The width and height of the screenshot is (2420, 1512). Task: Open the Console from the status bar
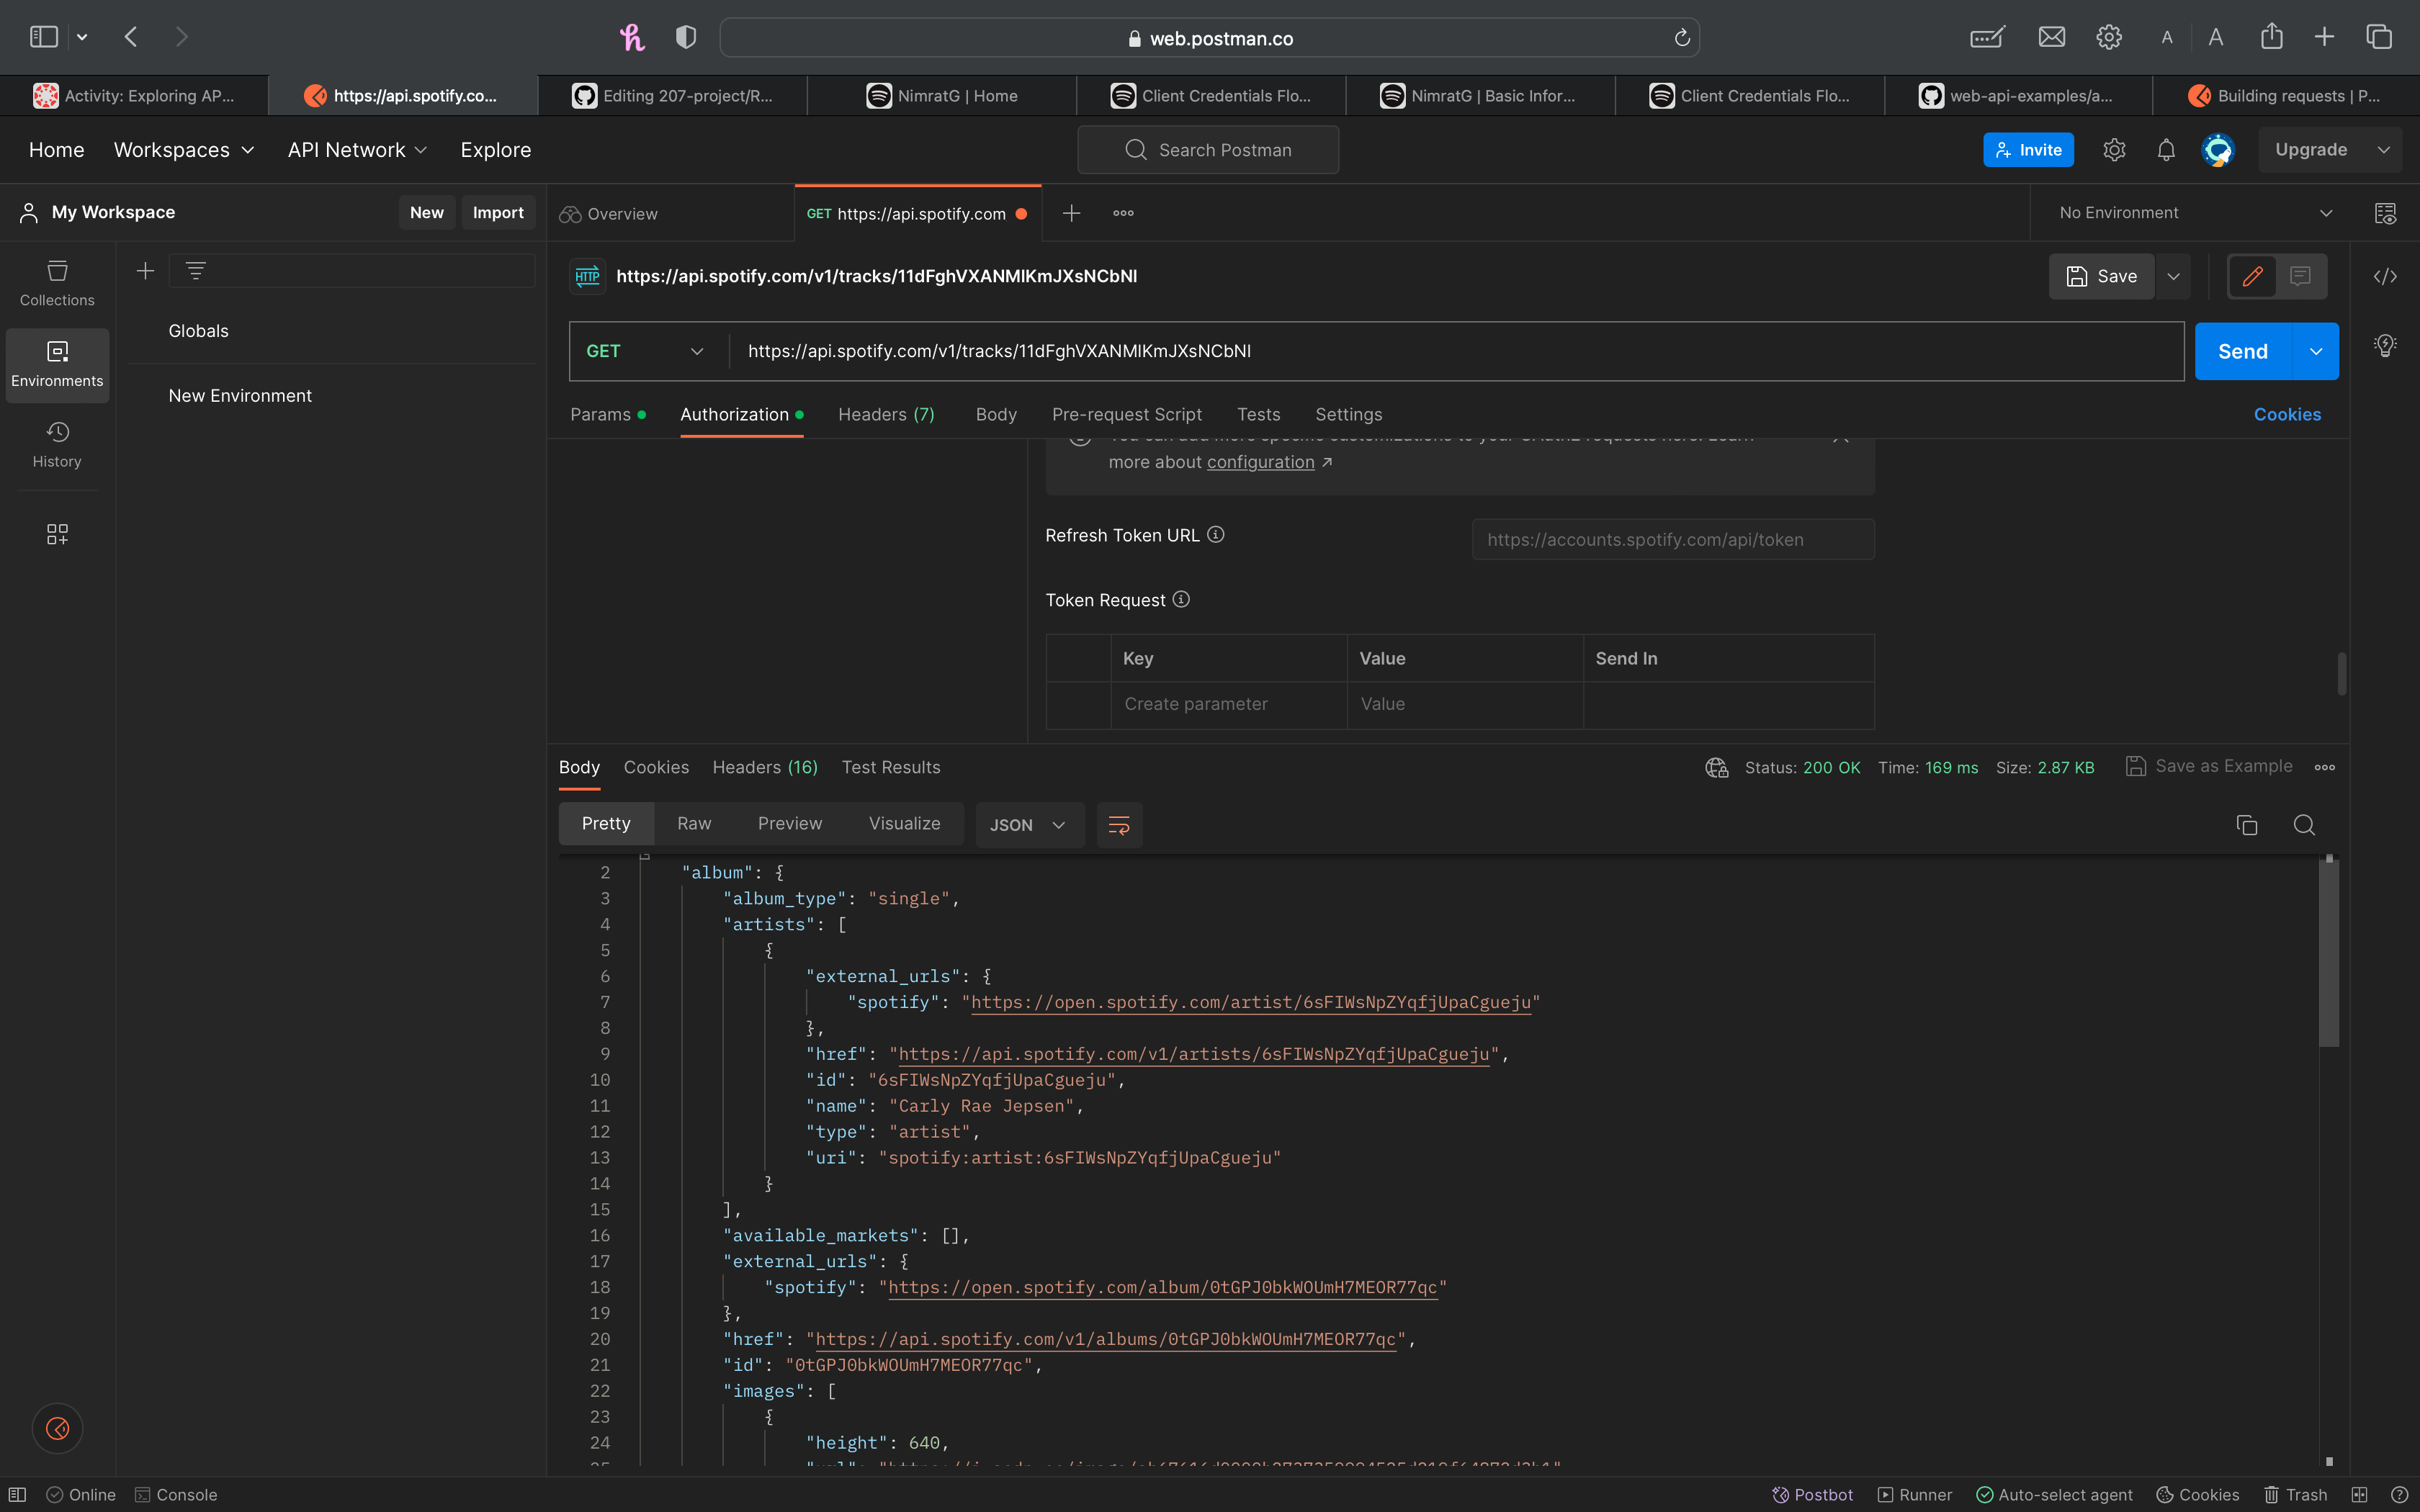point(176,1494)
